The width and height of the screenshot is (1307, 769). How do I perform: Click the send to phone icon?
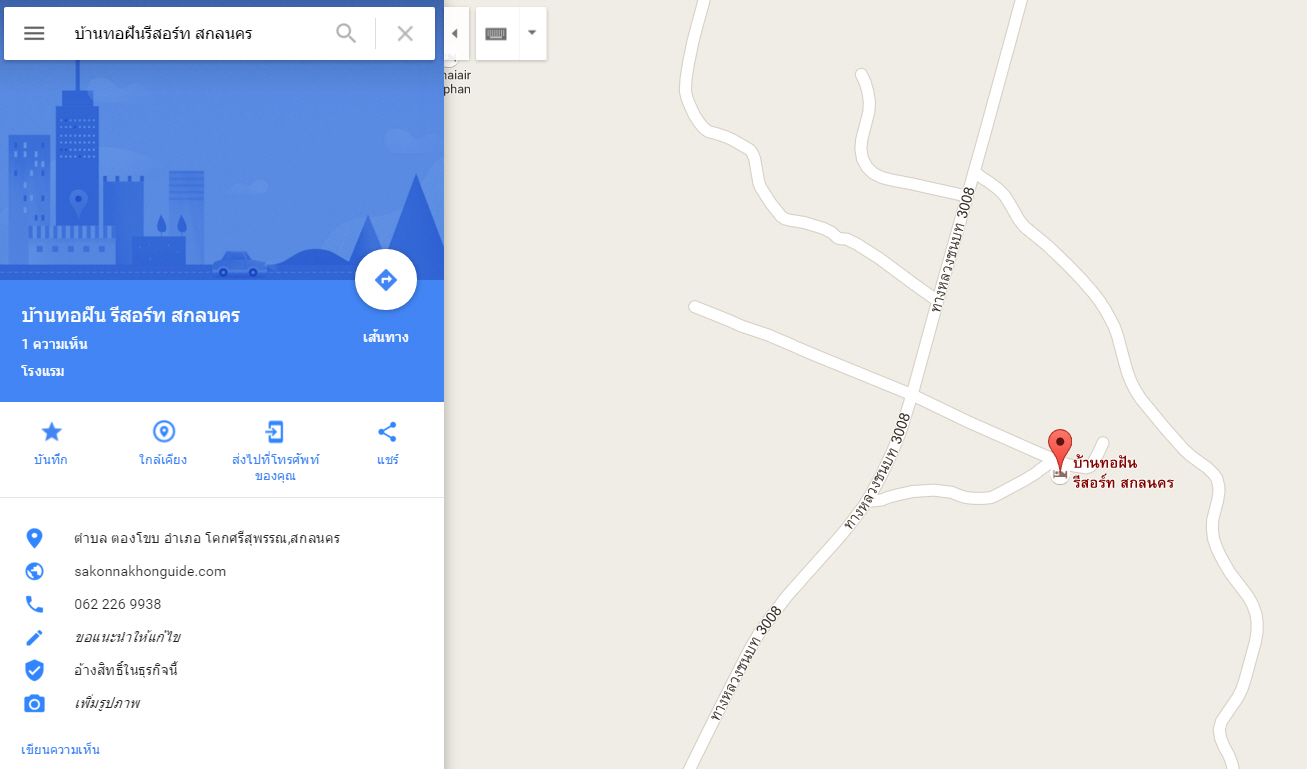(x=275, y=432)
